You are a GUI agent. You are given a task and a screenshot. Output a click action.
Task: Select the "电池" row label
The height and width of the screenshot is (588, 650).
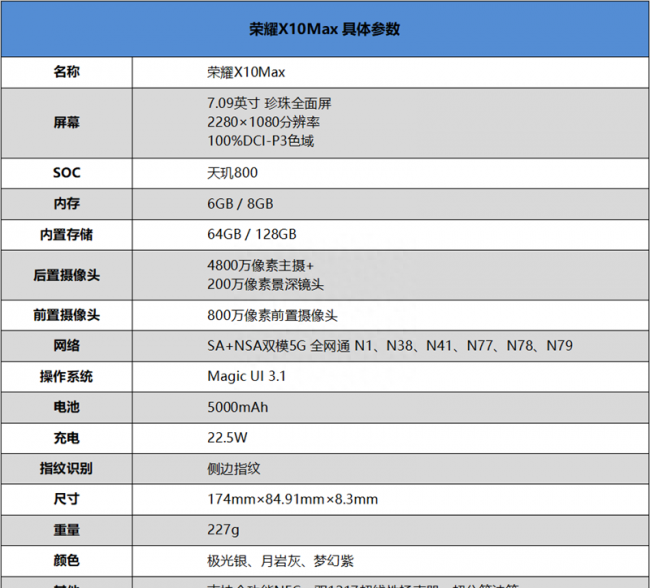tap(66, 407)
